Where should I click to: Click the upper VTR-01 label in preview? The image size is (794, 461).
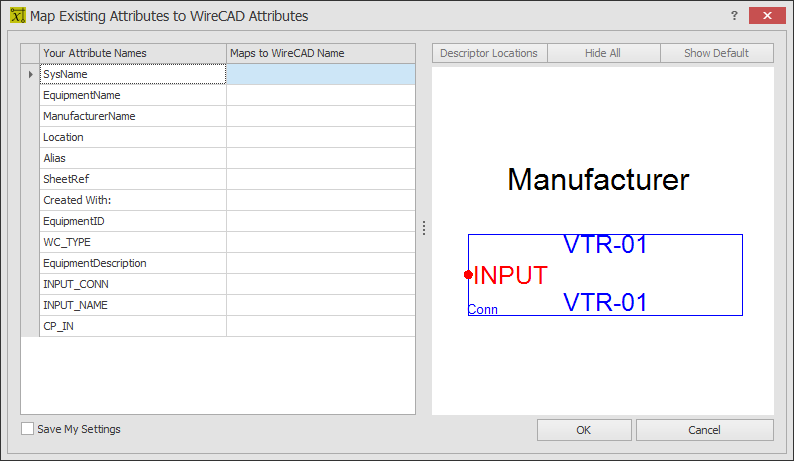point(605,245)
